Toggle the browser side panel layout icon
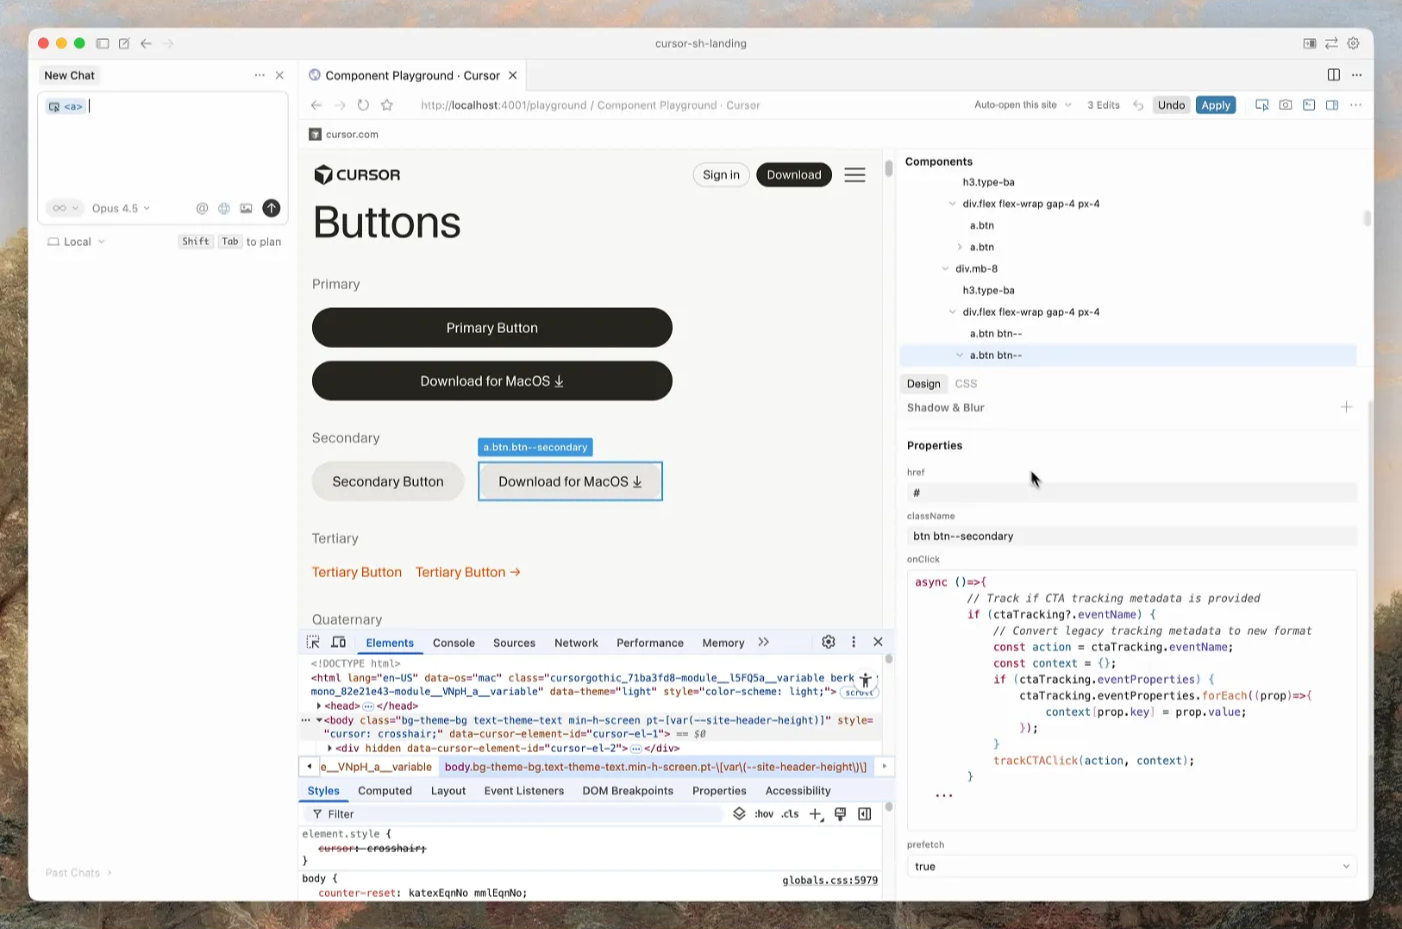Image resolution: width=1402 pixels, height=929 pixels. 1332,105
